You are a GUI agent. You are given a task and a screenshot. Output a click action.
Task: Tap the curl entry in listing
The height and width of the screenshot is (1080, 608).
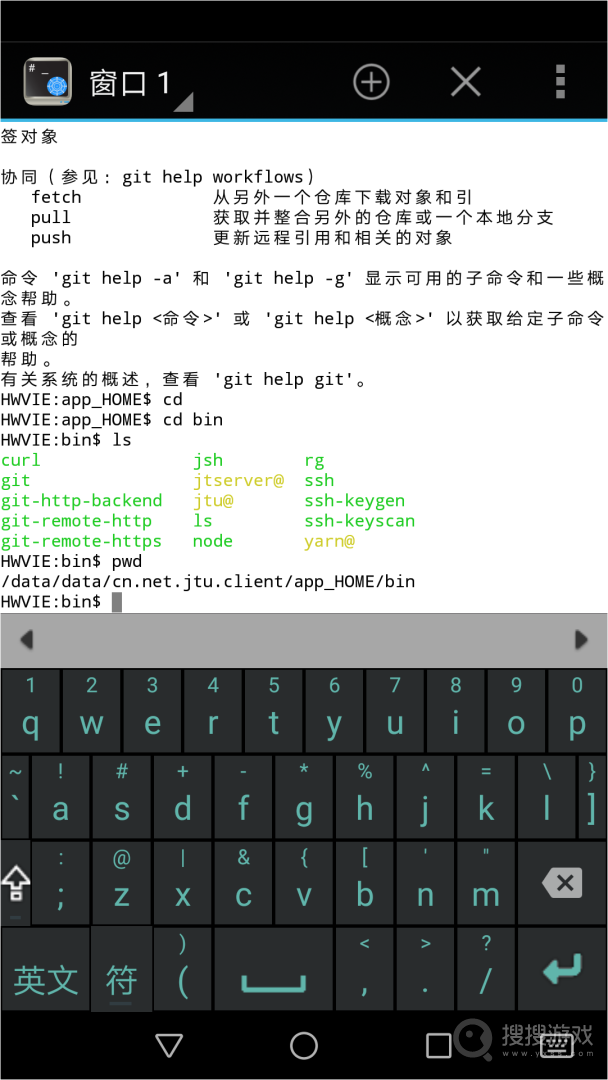click(20, 460)
